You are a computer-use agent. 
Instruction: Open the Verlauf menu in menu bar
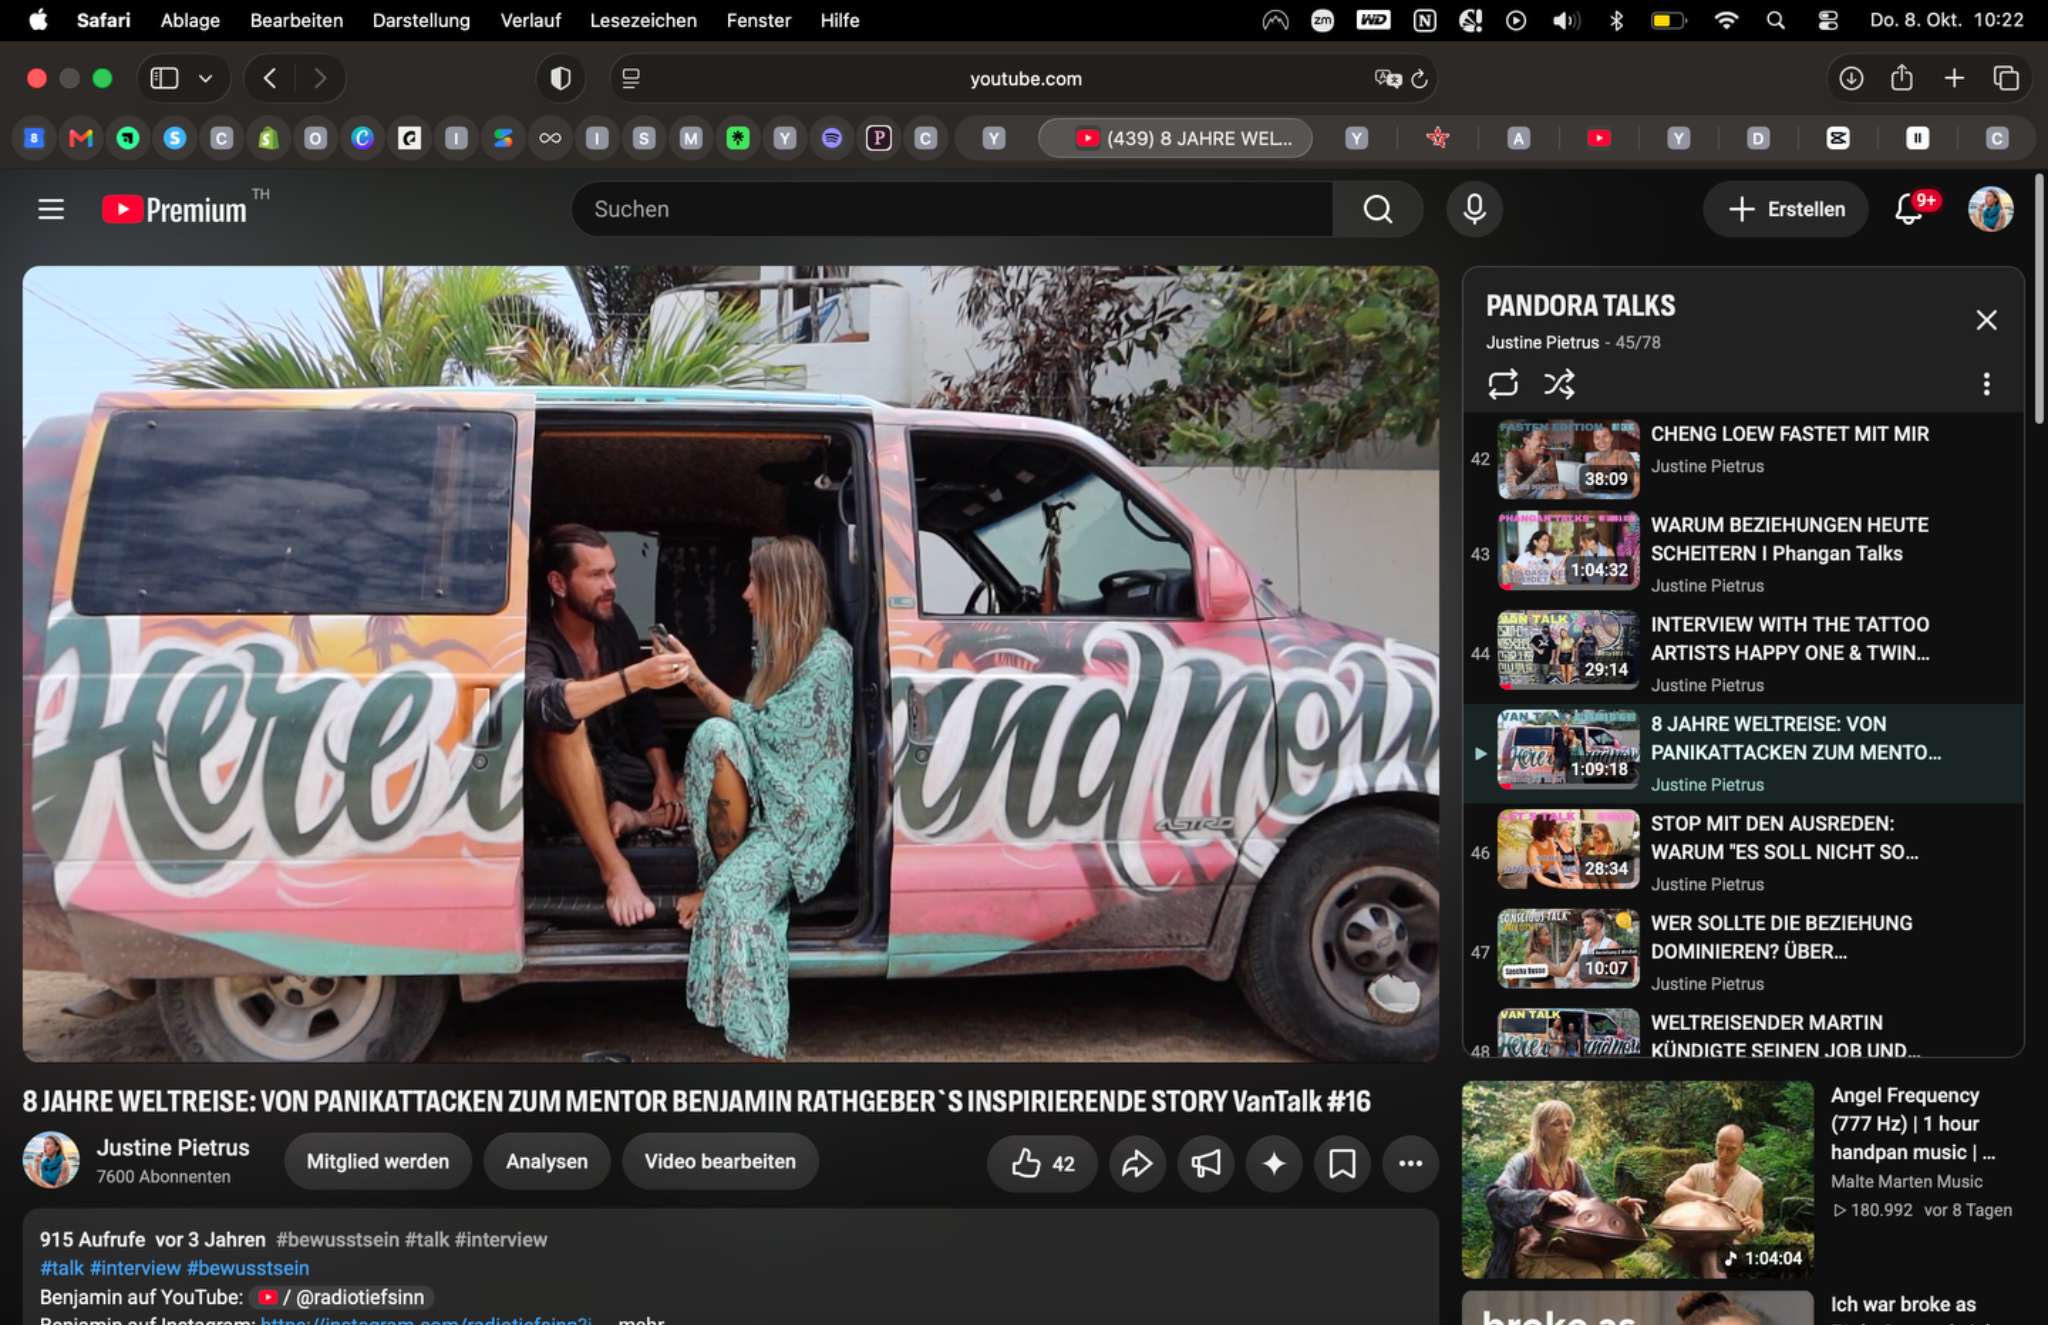[530, 20]
